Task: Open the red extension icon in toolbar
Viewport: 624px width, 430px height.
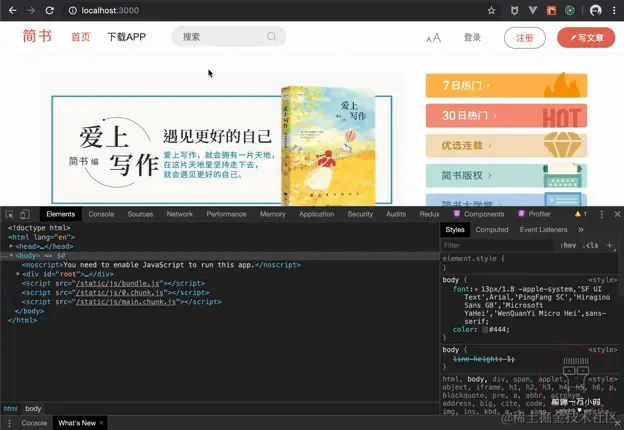Action: [x=551, y=11]
